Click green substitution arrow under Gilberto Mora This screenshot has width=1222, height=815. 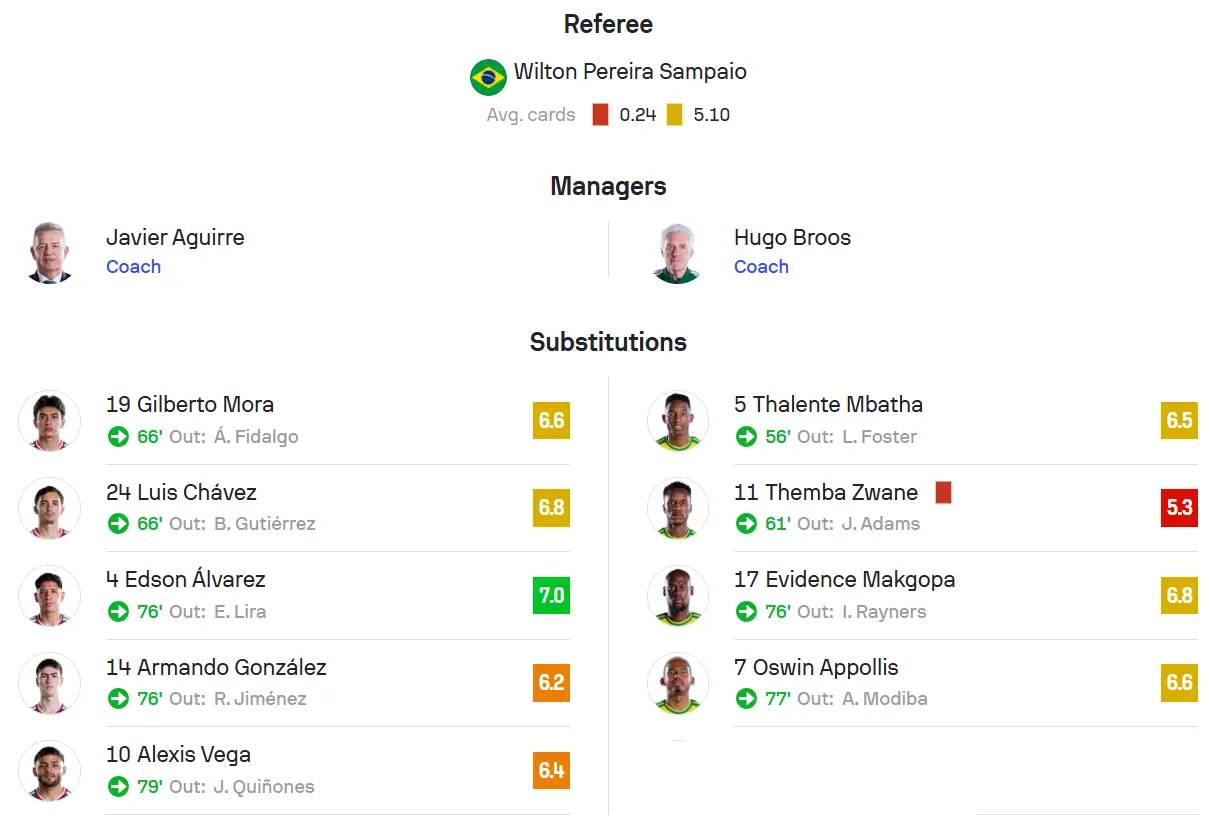(x=119, y=436)
